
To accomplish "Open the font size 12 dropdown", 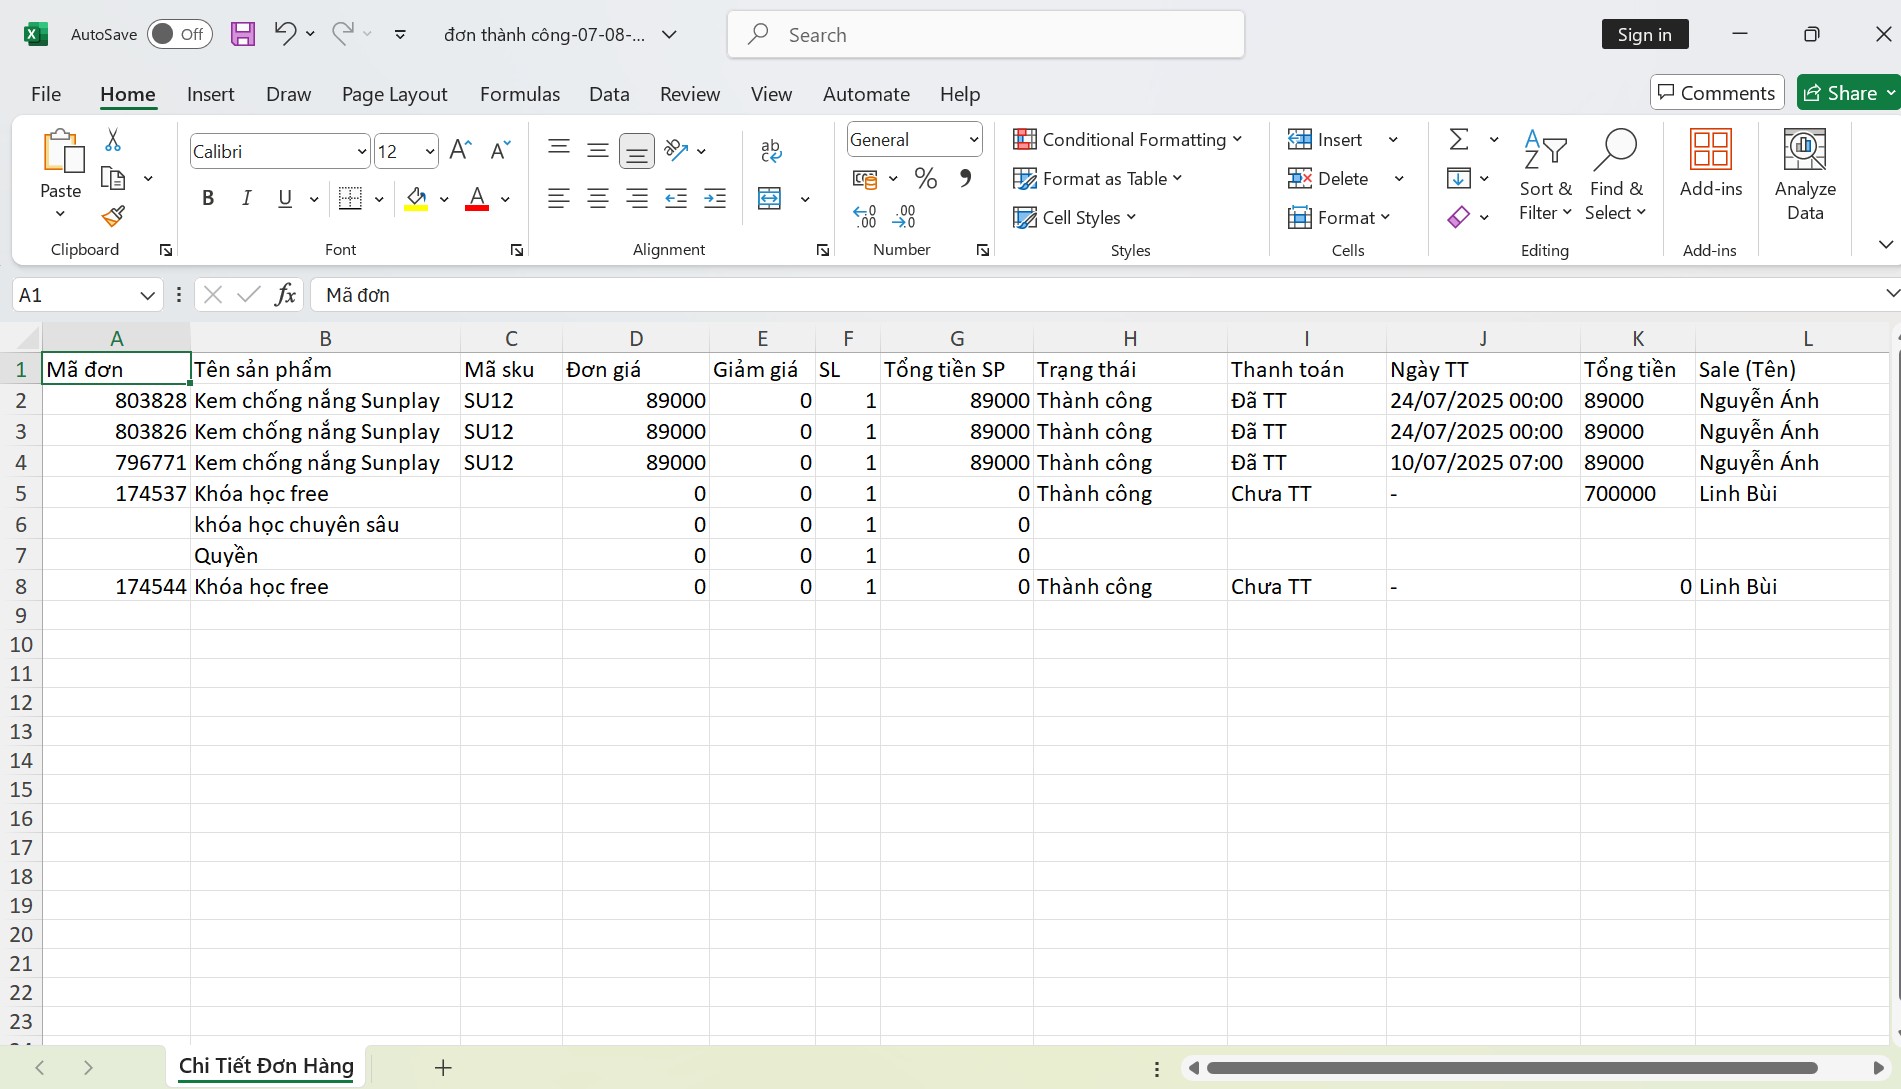I will pyautogui.click(x=430, y=152).
